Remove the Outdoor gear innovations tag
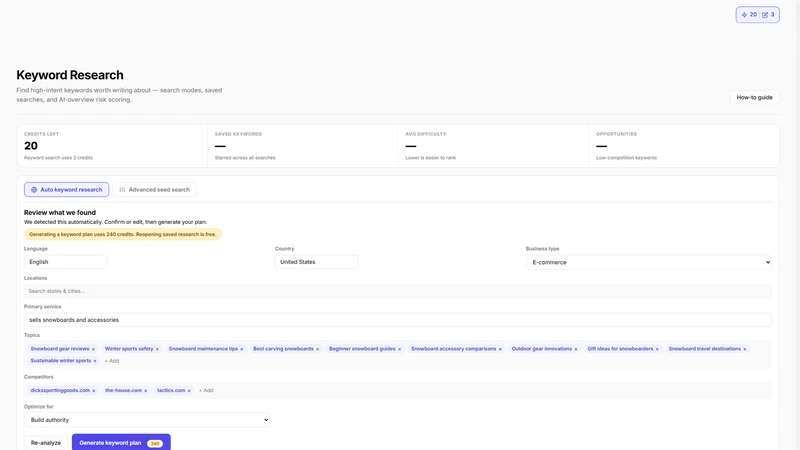The height and width of the screenshot is (450, 800). pyautogui.click(x=576, y=349)
